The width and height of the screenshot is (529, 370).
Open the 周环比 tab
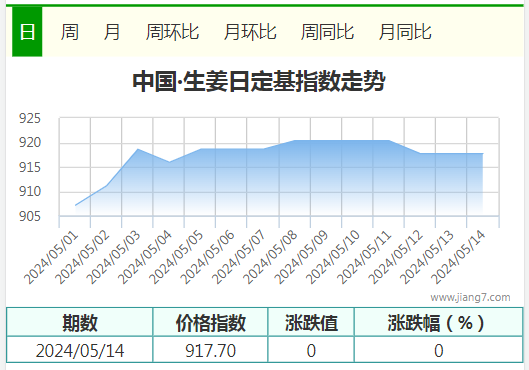[172, 32]
